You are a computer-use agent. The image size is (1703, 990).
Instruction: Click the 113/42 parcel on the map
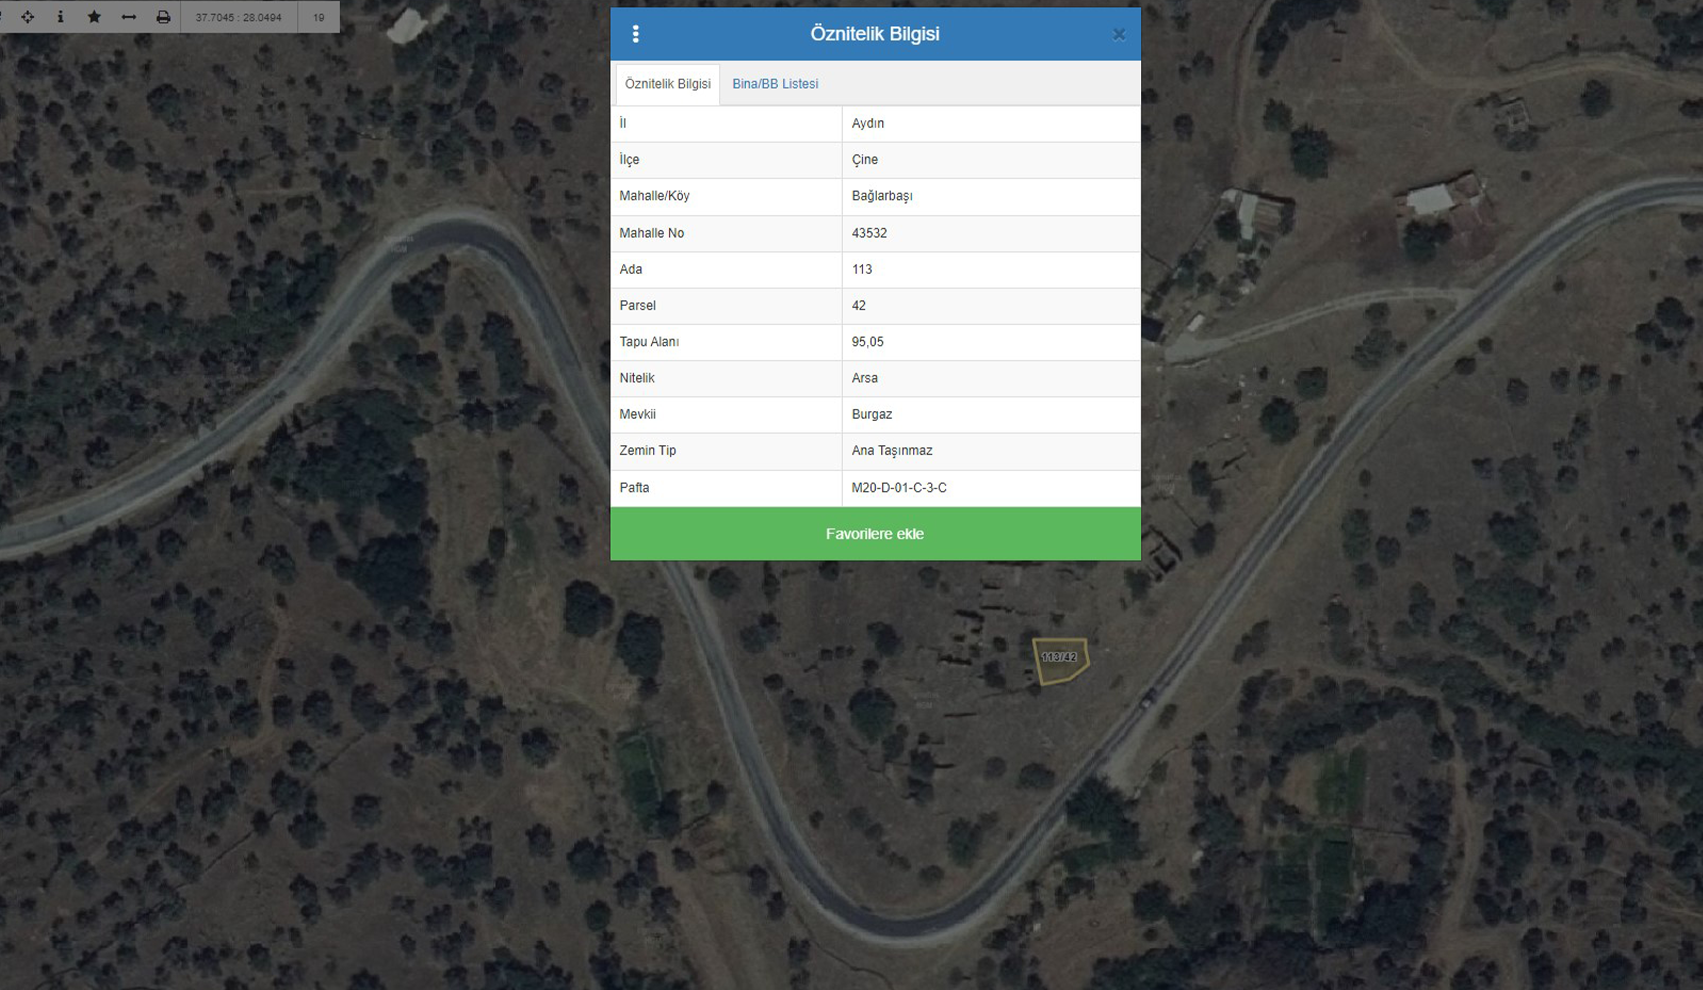click(1059, 660)
